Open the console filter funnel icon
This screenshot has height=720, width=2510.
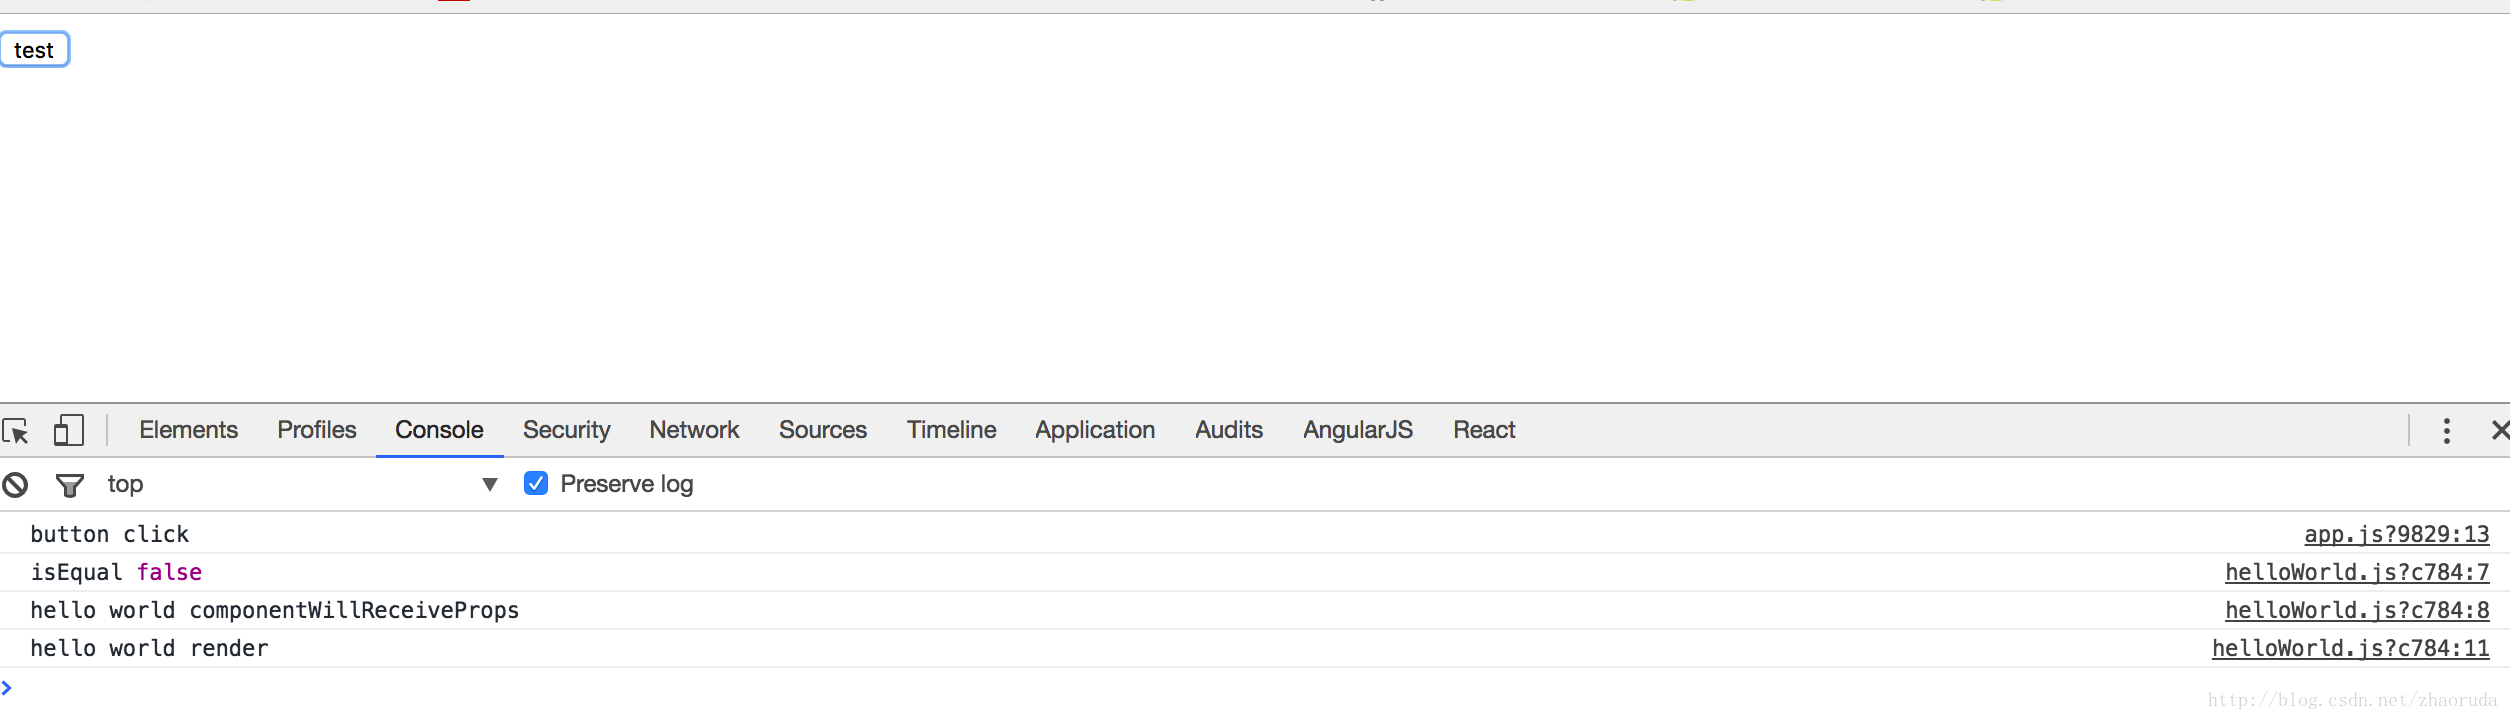tap(70, 485)
